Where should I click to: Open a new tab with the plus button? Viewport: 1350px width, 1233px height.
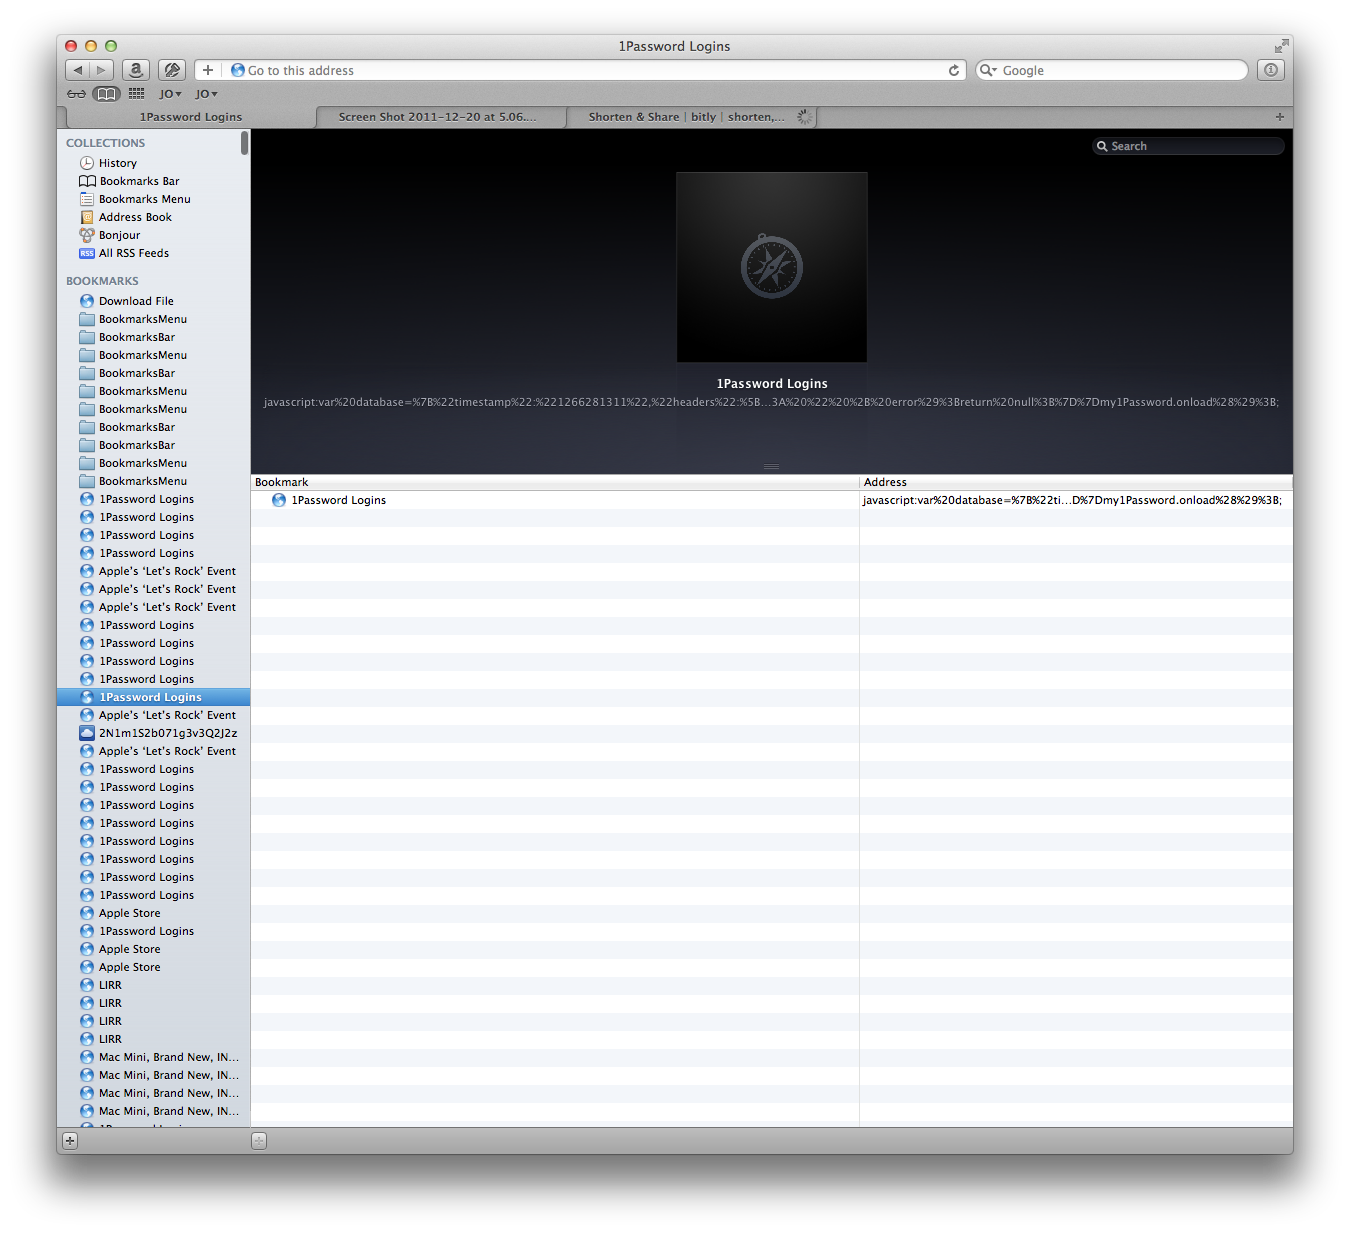(1279, 117)
